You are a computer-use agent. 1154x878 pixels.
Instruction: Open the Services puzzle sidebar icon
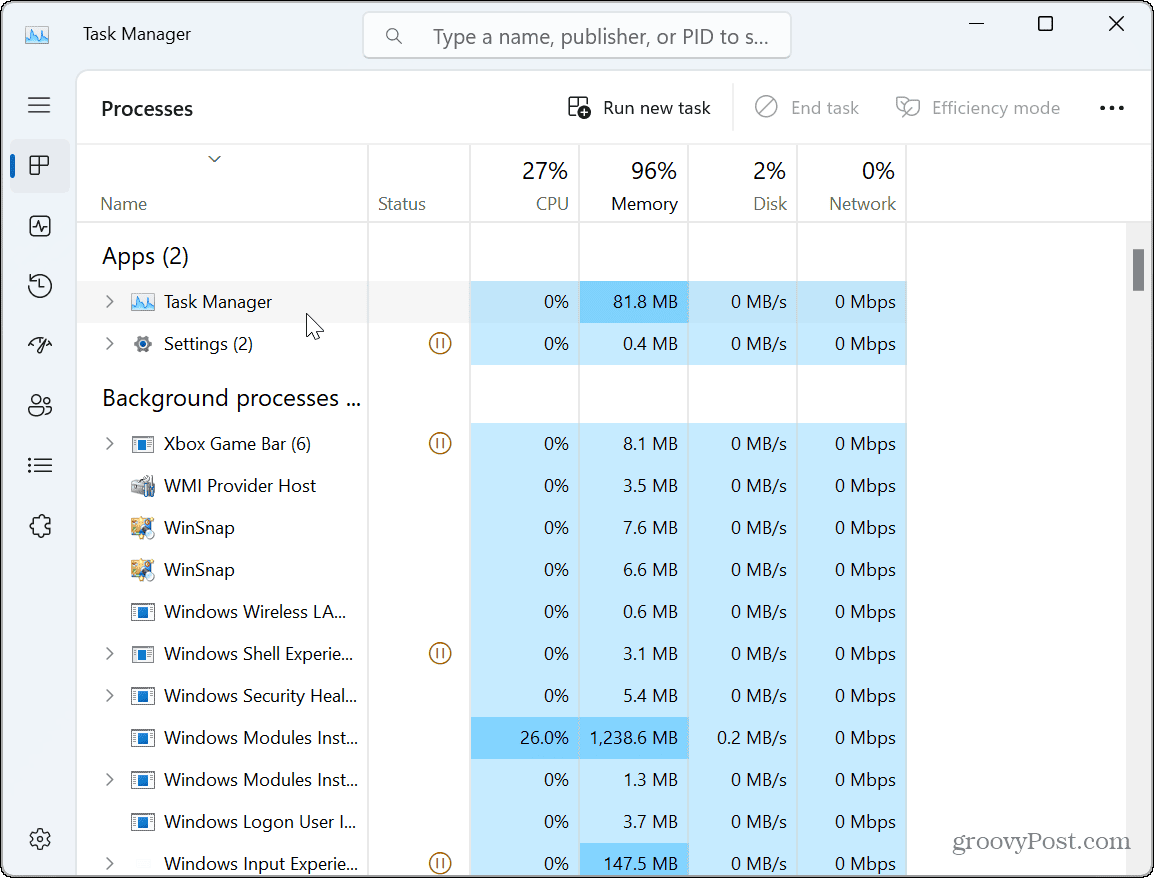pos(40,526)
